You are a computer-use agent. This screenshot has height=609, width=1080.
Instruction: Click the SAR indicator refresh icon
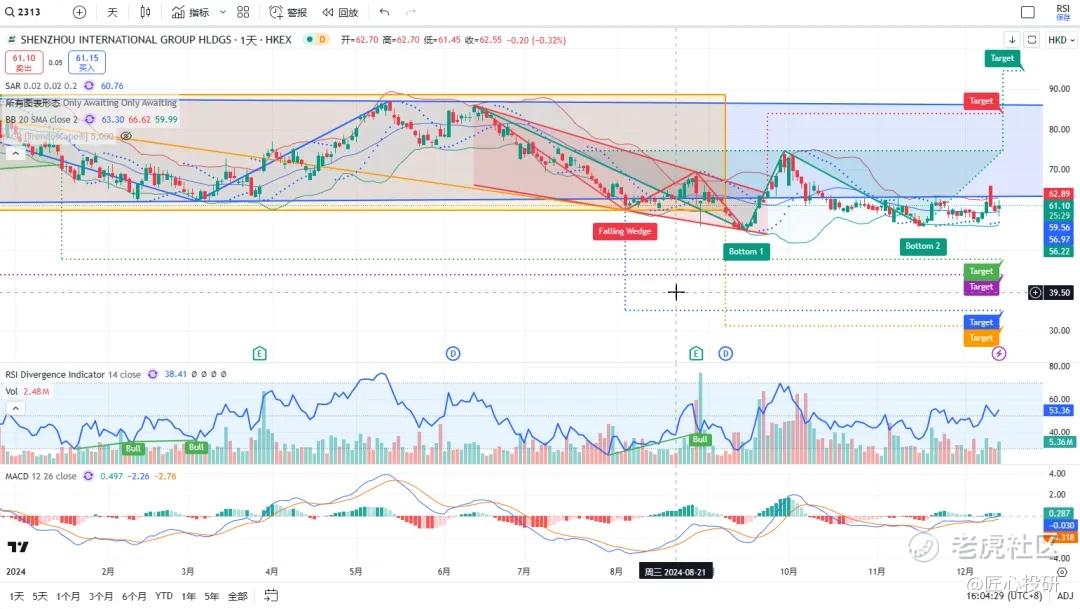point(89,85)
